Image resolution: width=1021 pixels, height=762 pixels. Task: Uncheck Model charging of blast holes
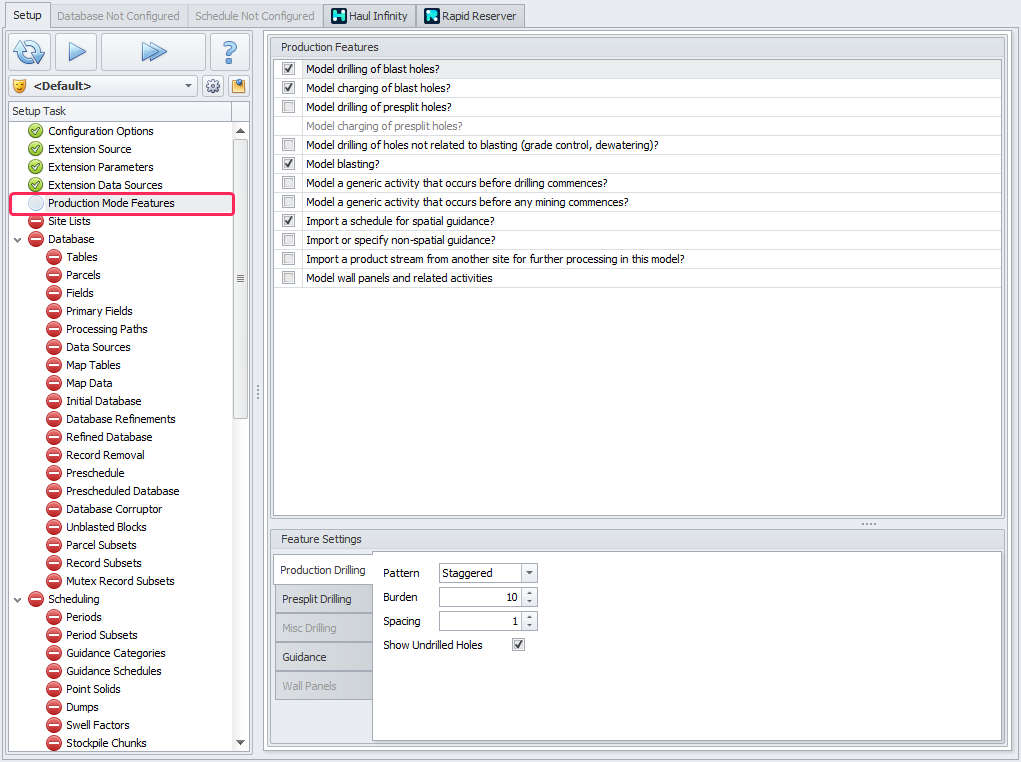(x=288, y=87)
